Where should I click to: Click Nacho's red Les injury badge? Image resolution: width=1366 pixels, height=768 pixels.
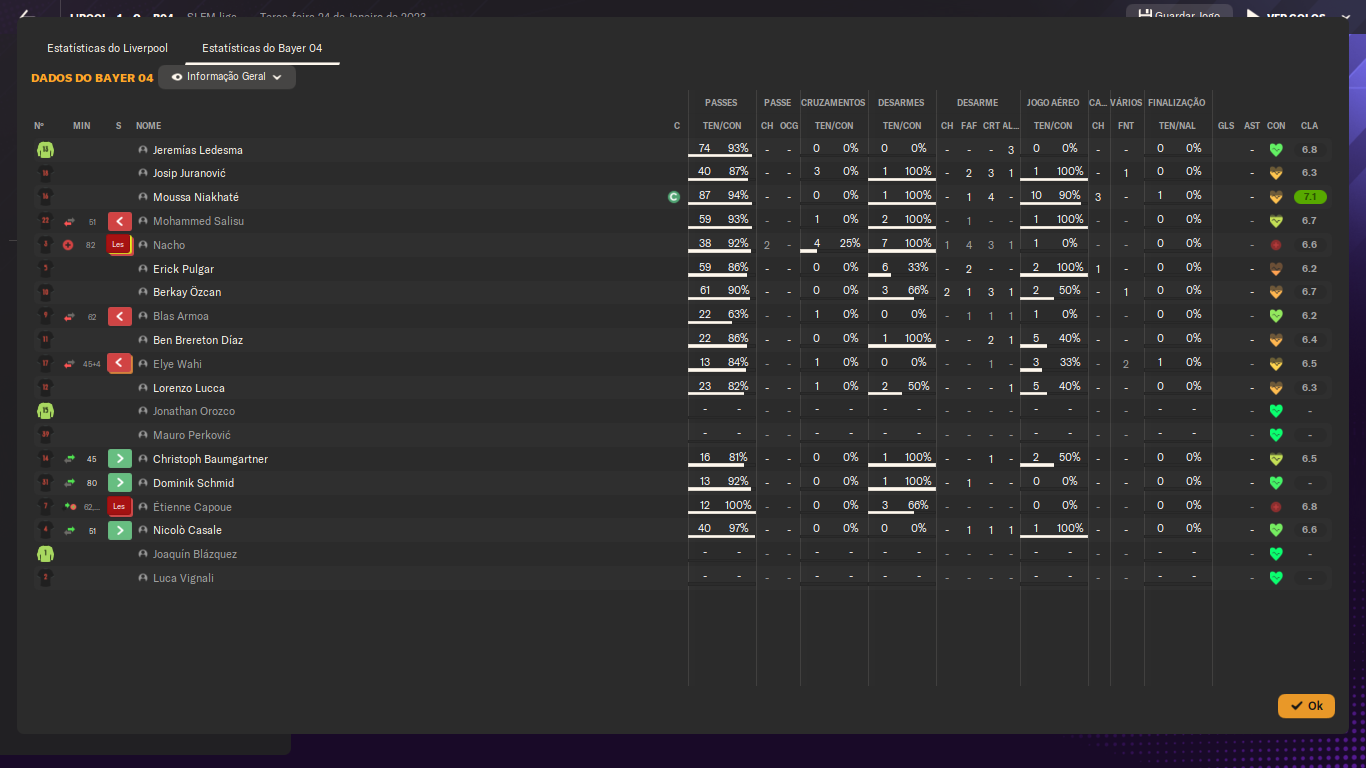(x=119, y=245)
